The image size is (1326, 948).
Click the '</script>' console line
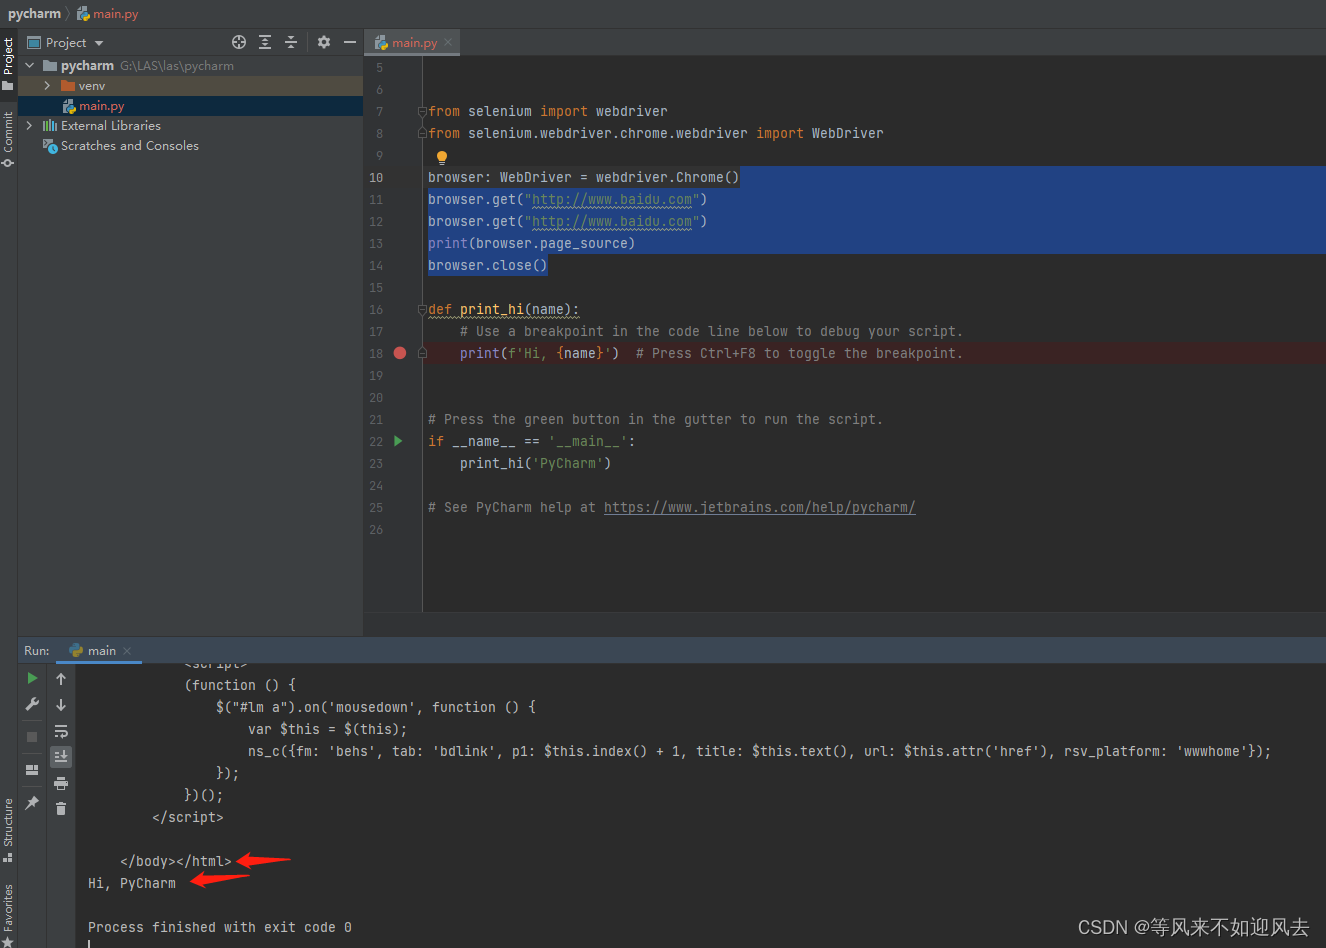[x=188, y=817]
